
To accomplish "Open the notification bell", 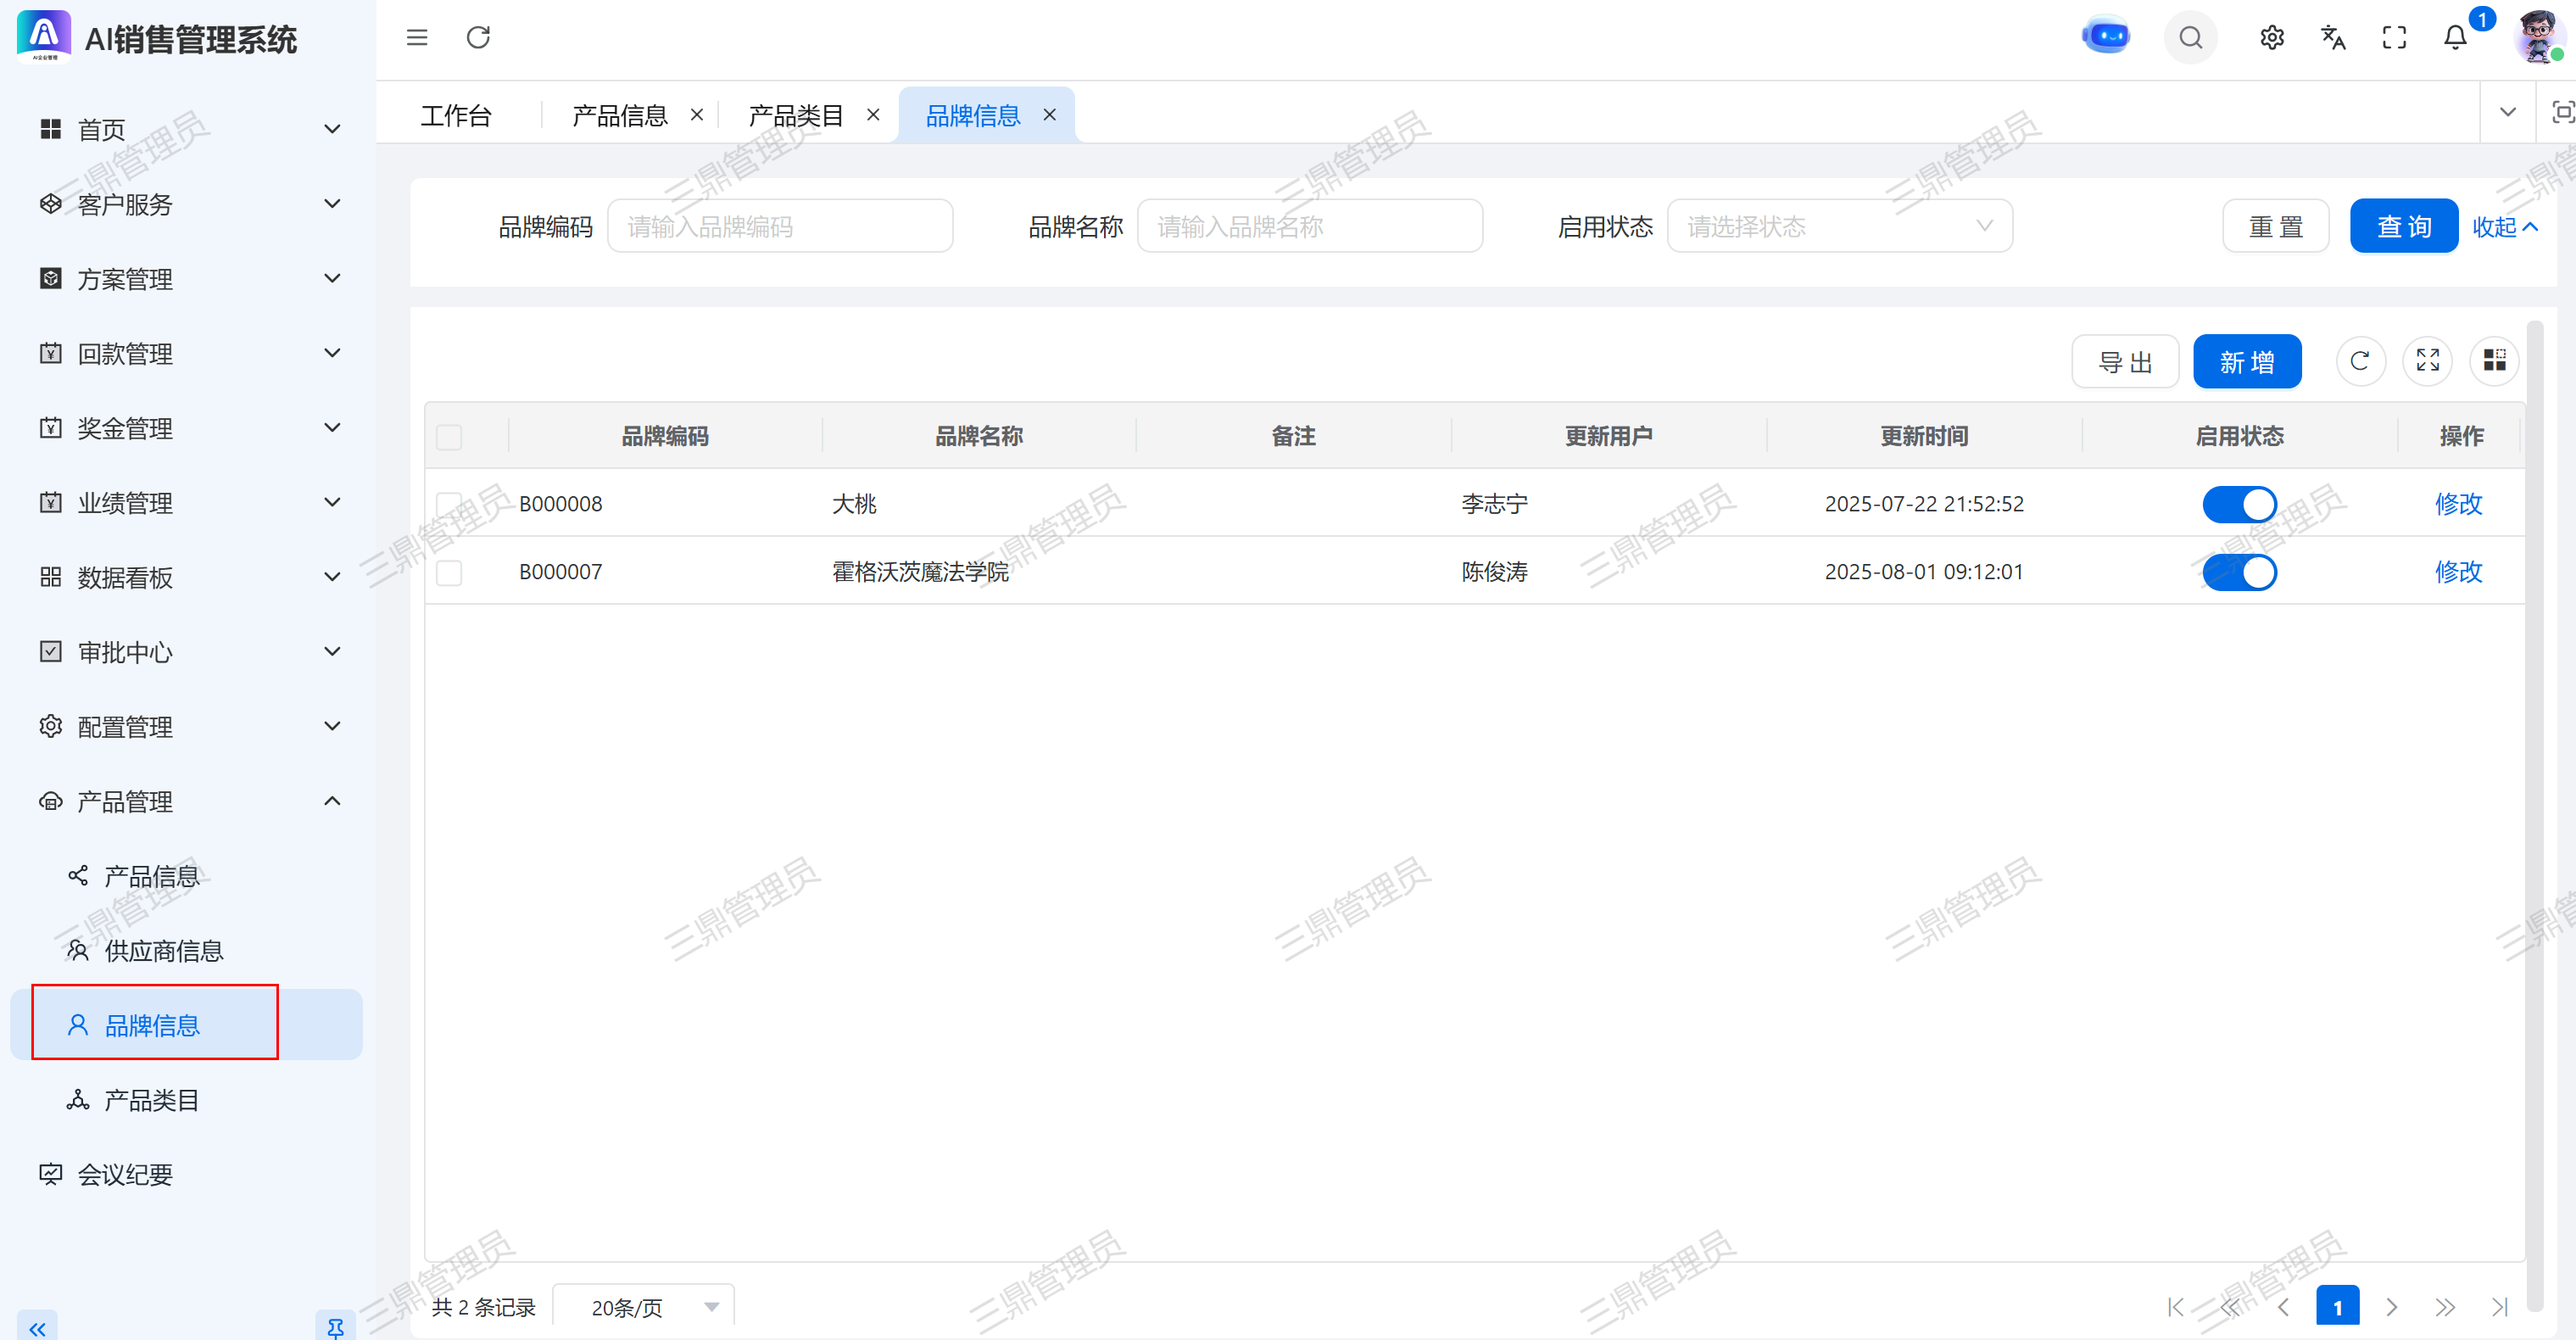I will [2455, 37].
